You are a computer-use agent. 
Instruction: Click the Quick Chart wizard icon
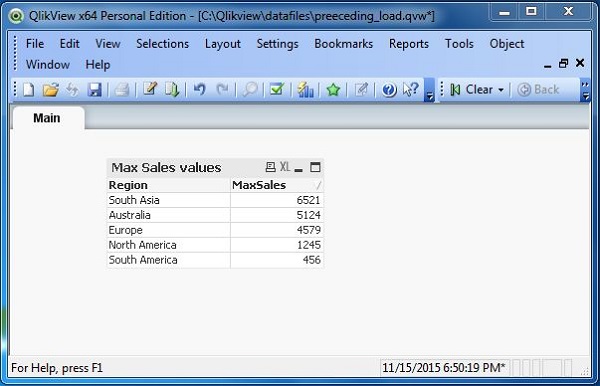point(305,90)
